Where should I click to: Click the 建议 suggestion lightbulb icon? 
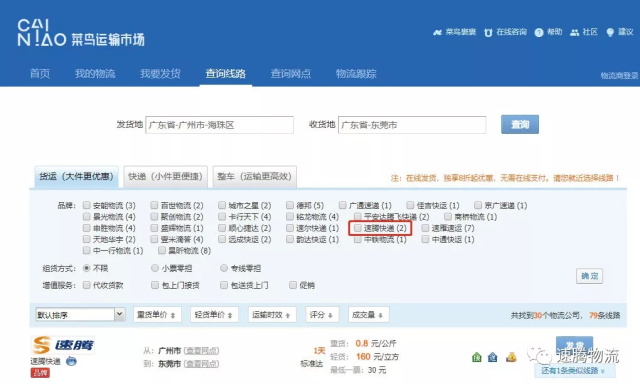point(610,33)
